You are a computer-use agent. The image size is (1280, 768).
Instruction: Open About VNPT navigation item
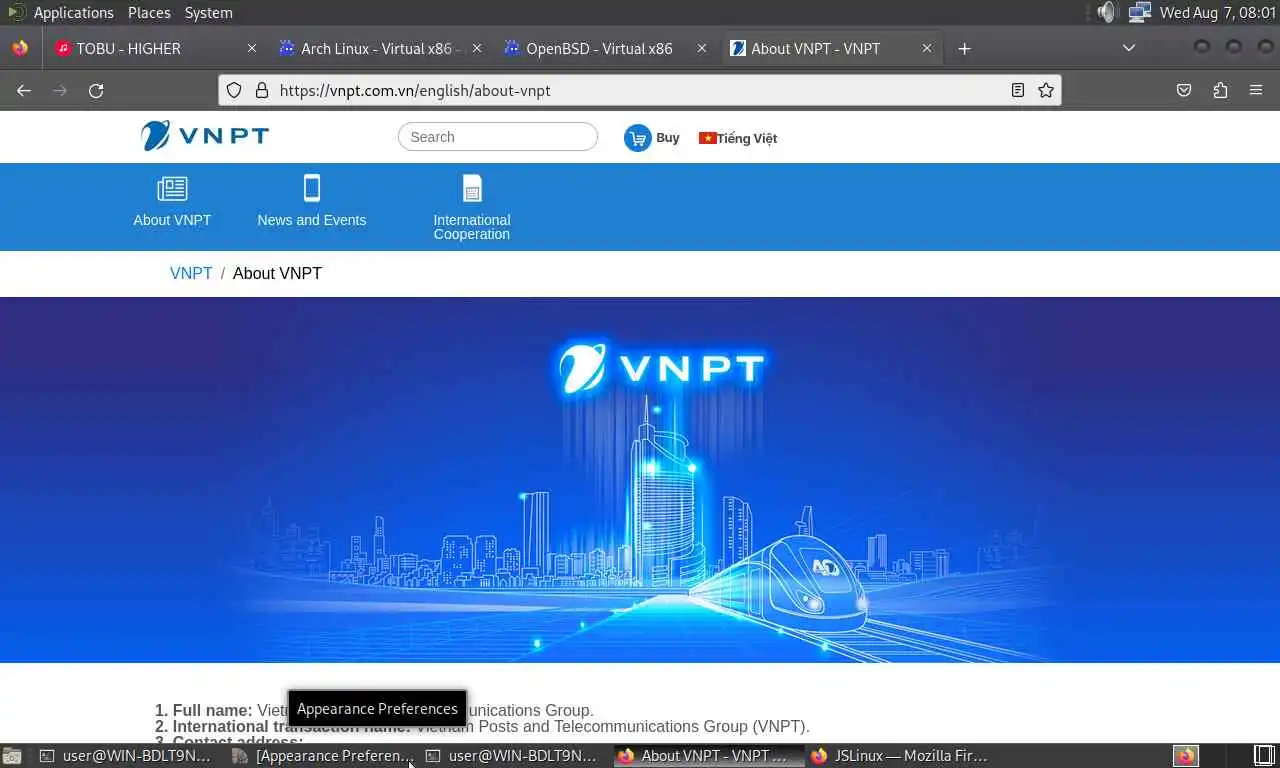[x=172, y=201]
